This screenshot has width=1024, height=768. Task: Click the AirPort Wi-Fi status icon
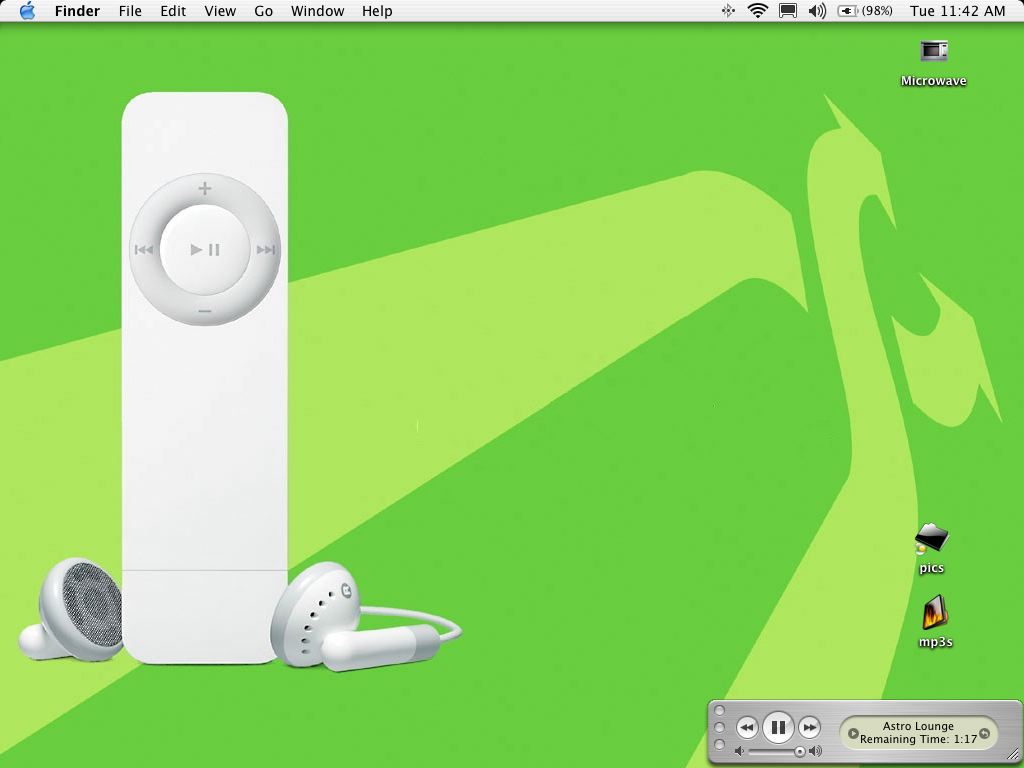tap(758, 11)
